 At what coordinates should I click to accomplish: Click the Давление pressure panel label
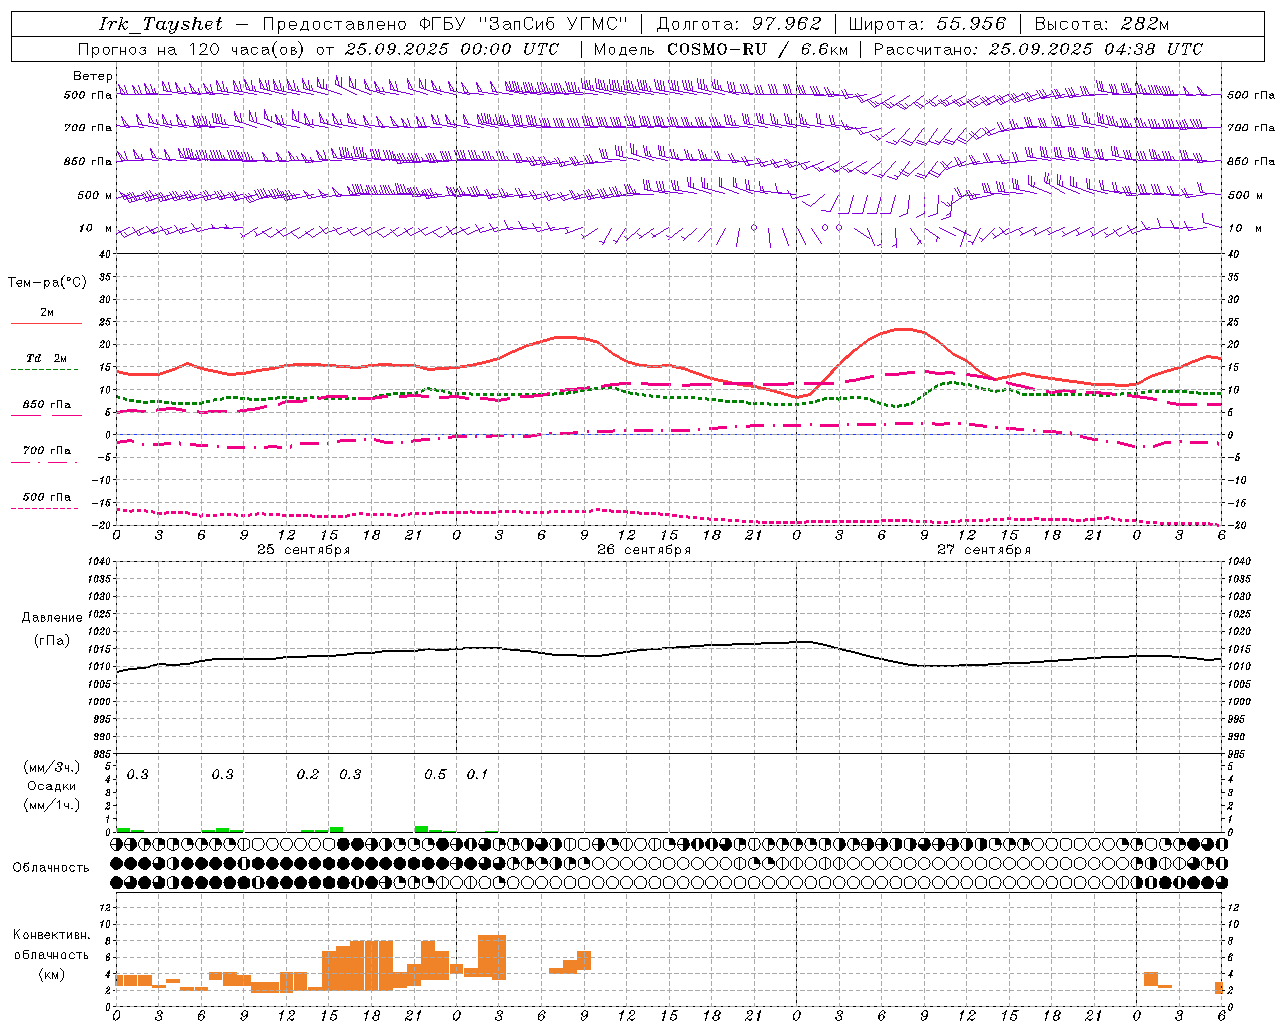52,618
